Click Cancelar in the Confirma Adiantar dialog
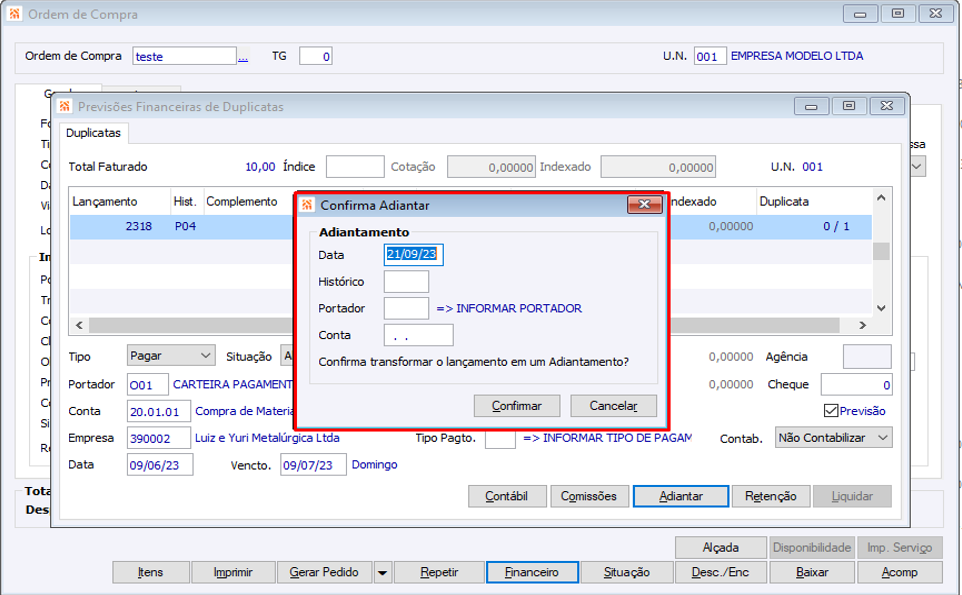The width and height of the screenshot is (962, 595). point(614,406)
